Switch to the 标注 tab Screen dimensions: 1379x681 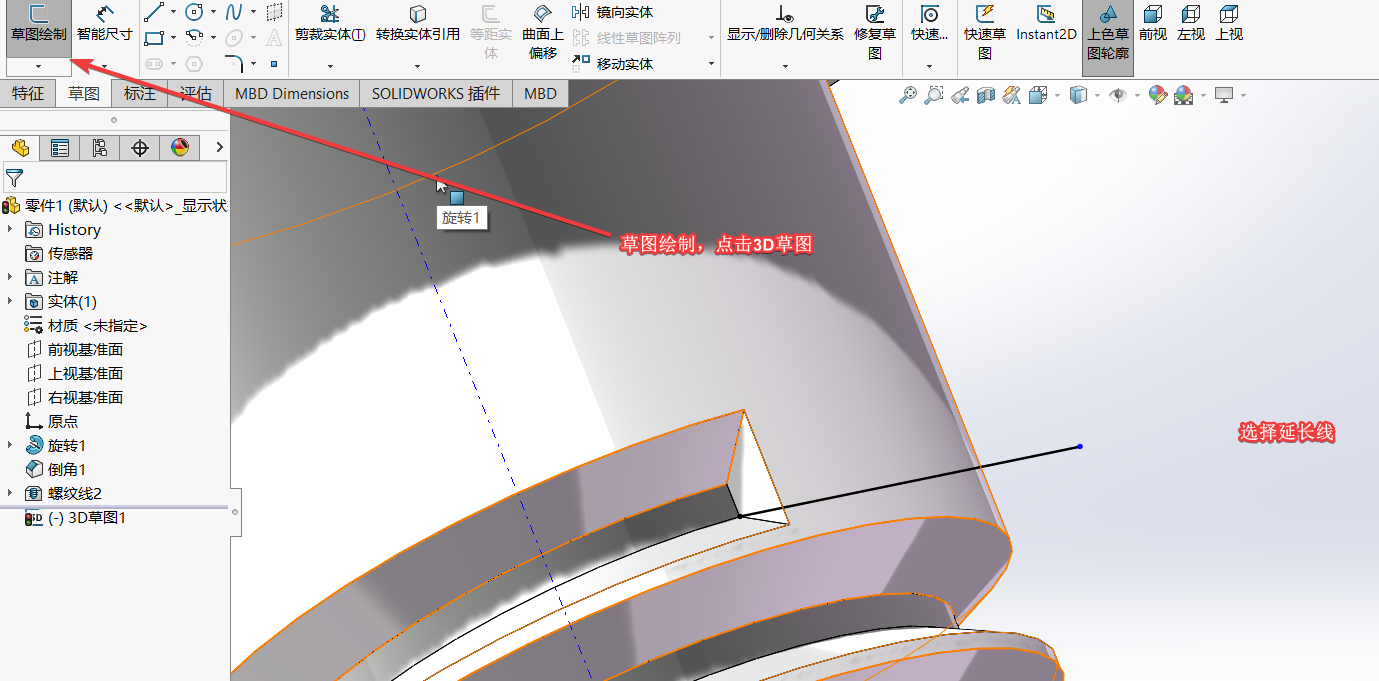tap(140, 93)
